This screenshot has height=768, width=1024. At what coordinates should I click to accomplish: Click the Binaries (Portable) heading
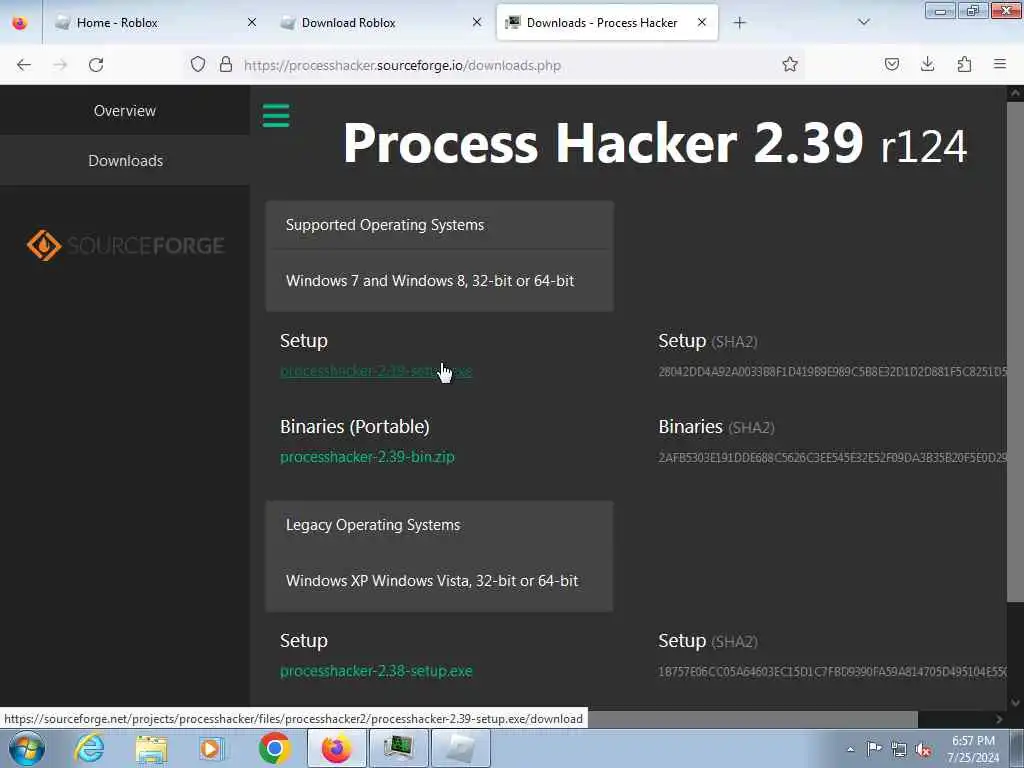click(x=355, y=426)
